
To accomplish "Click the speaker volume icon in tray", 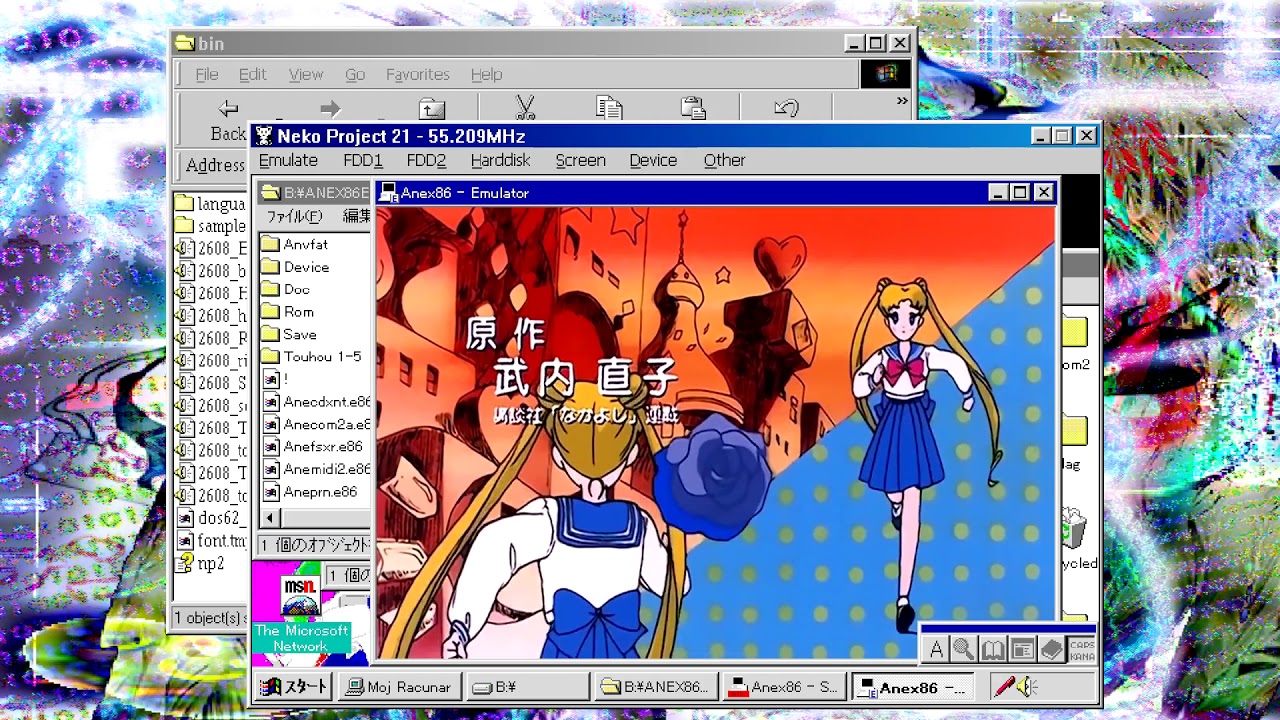I will coord(1028,687).
